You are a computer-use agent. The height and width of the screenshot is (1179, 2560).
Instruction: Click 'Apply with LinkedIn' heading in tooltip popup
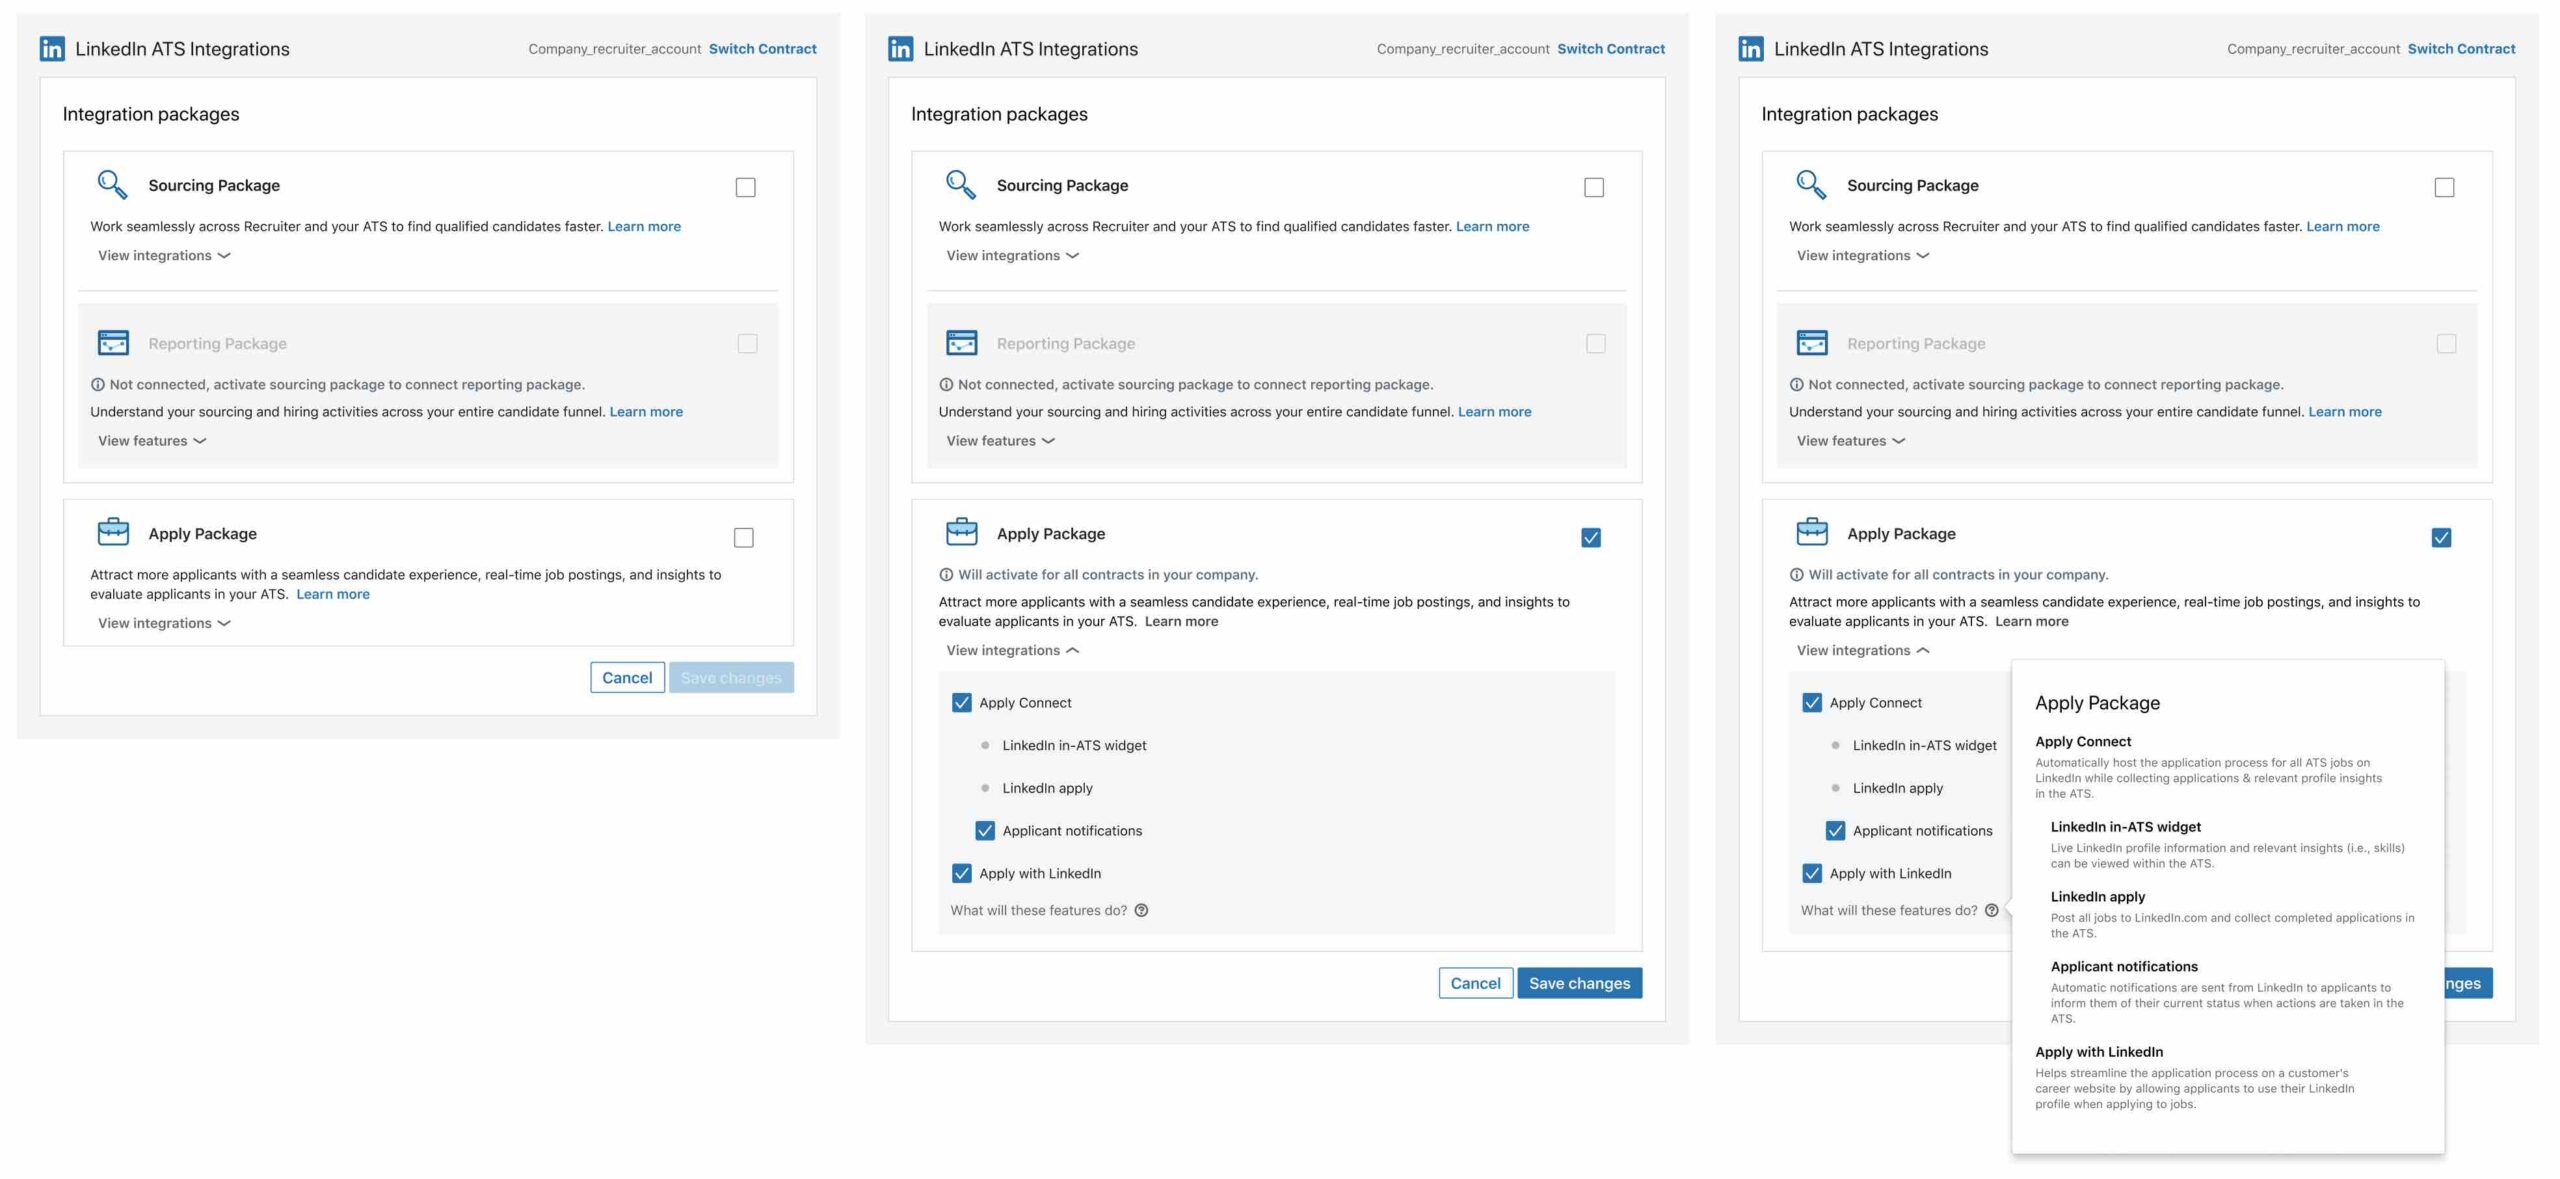[2099, 1052]
